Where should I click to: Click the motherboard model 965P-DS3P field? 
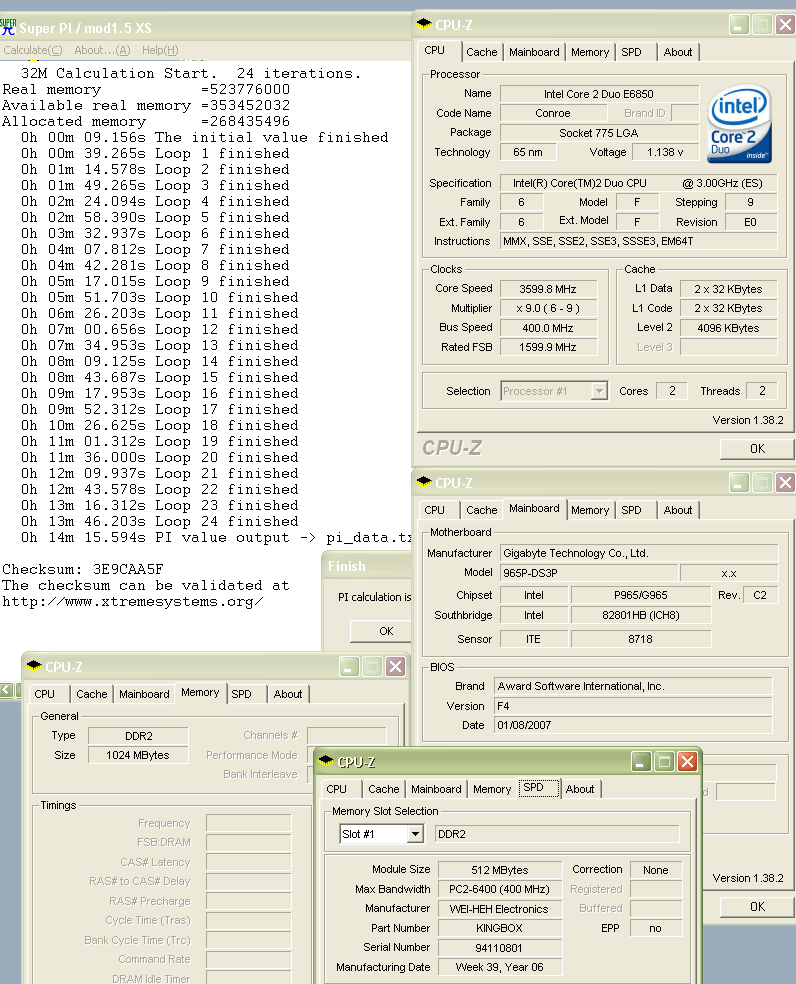point(589,573)
